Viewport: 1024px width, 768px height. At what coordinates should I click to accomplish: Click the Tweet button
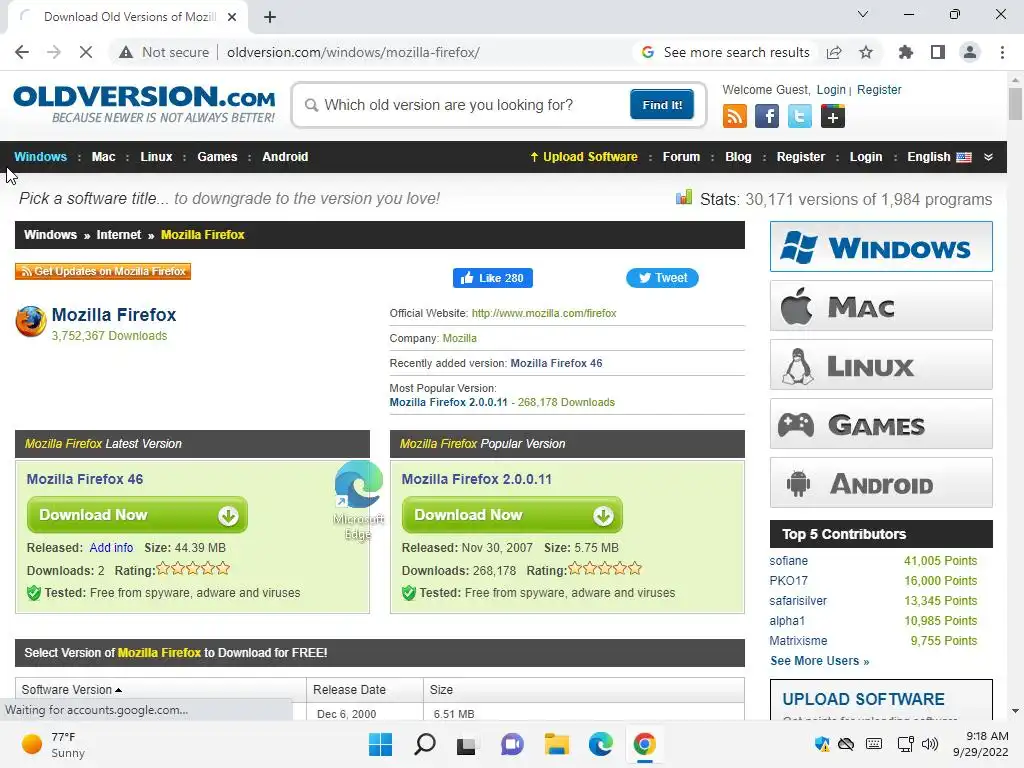[x=662, y=278]
